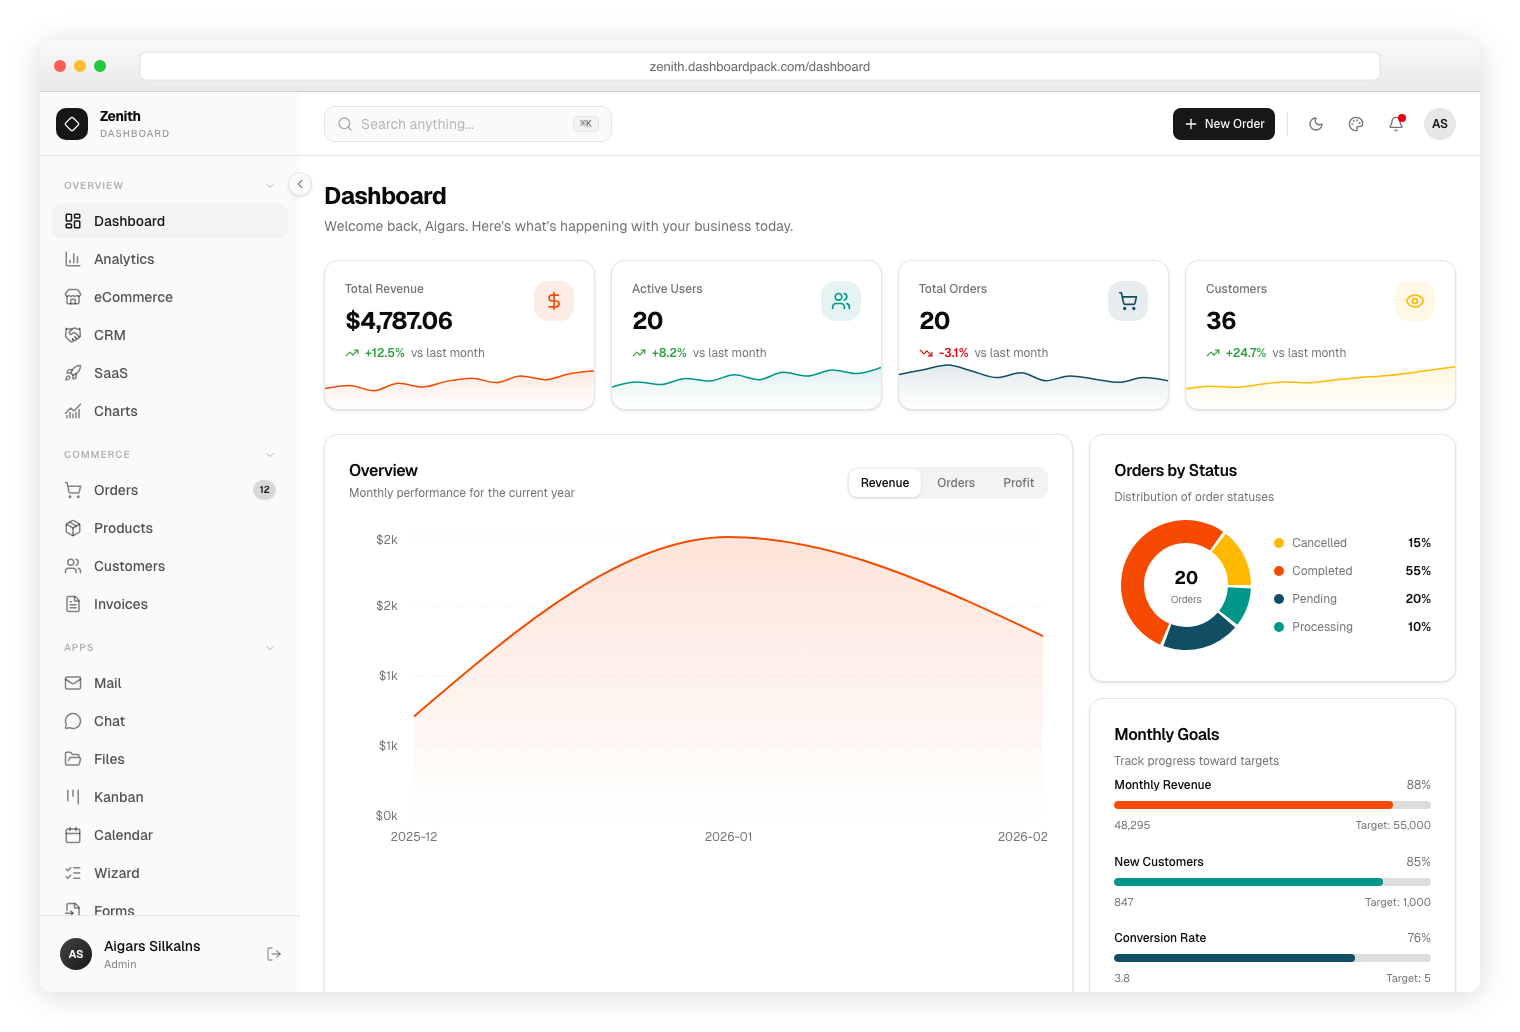Open the theme palette icon

(x=1356, y=124)
